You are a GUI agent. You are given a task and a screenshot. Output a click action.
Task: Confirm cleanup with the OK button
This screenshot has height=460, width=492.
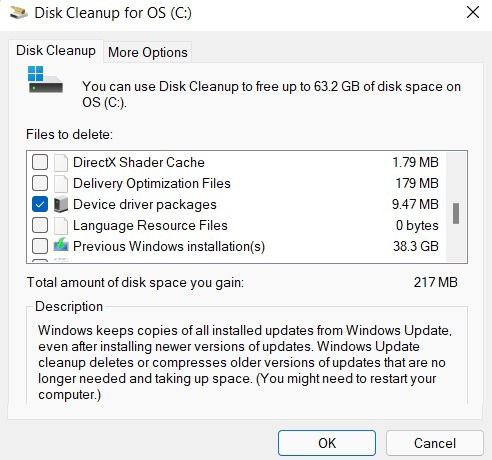pos(327,443)
